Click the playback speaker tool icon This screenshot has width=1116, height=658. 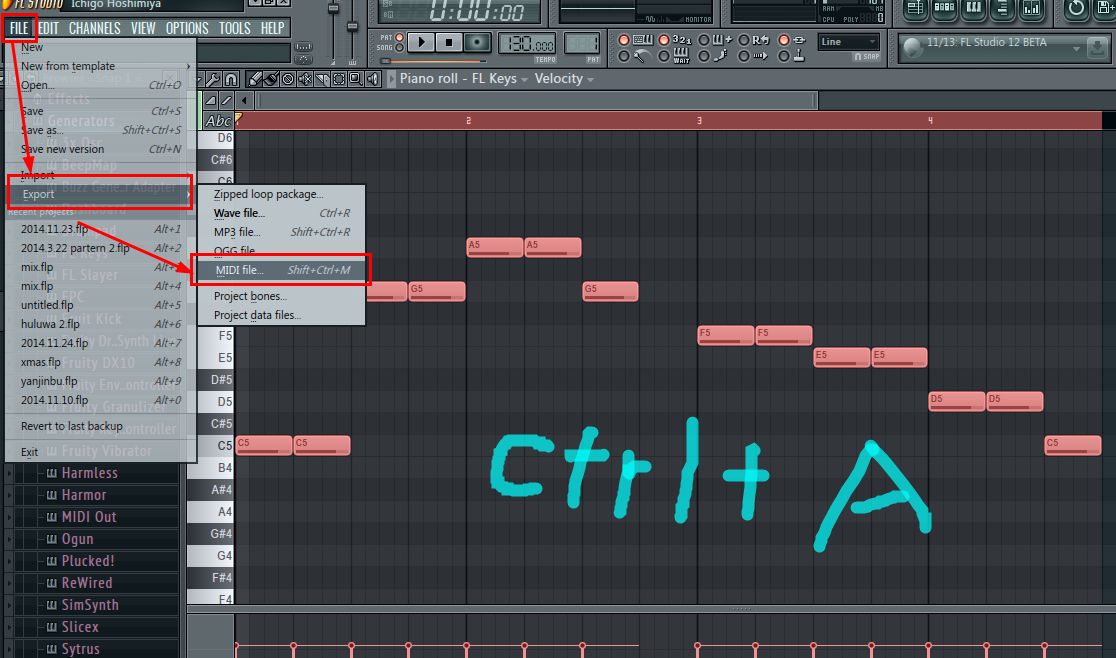click(373, 79)
